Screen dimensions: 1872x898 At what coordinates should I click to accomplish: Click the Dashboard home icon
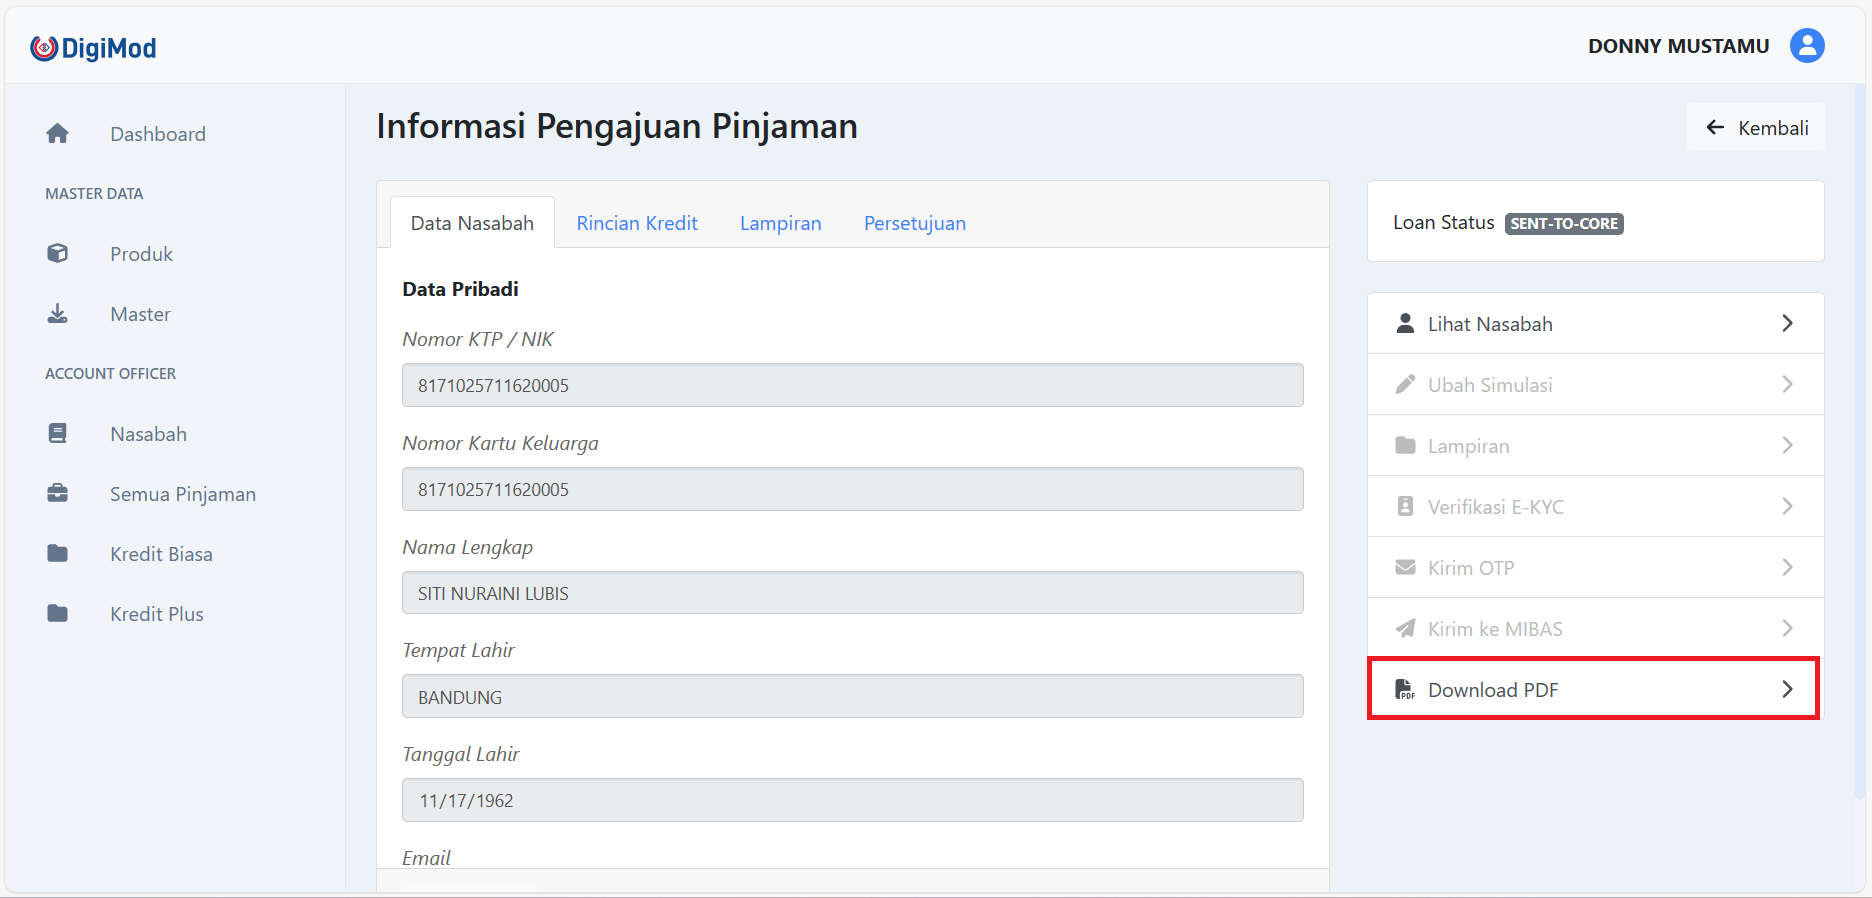[58, 134]
